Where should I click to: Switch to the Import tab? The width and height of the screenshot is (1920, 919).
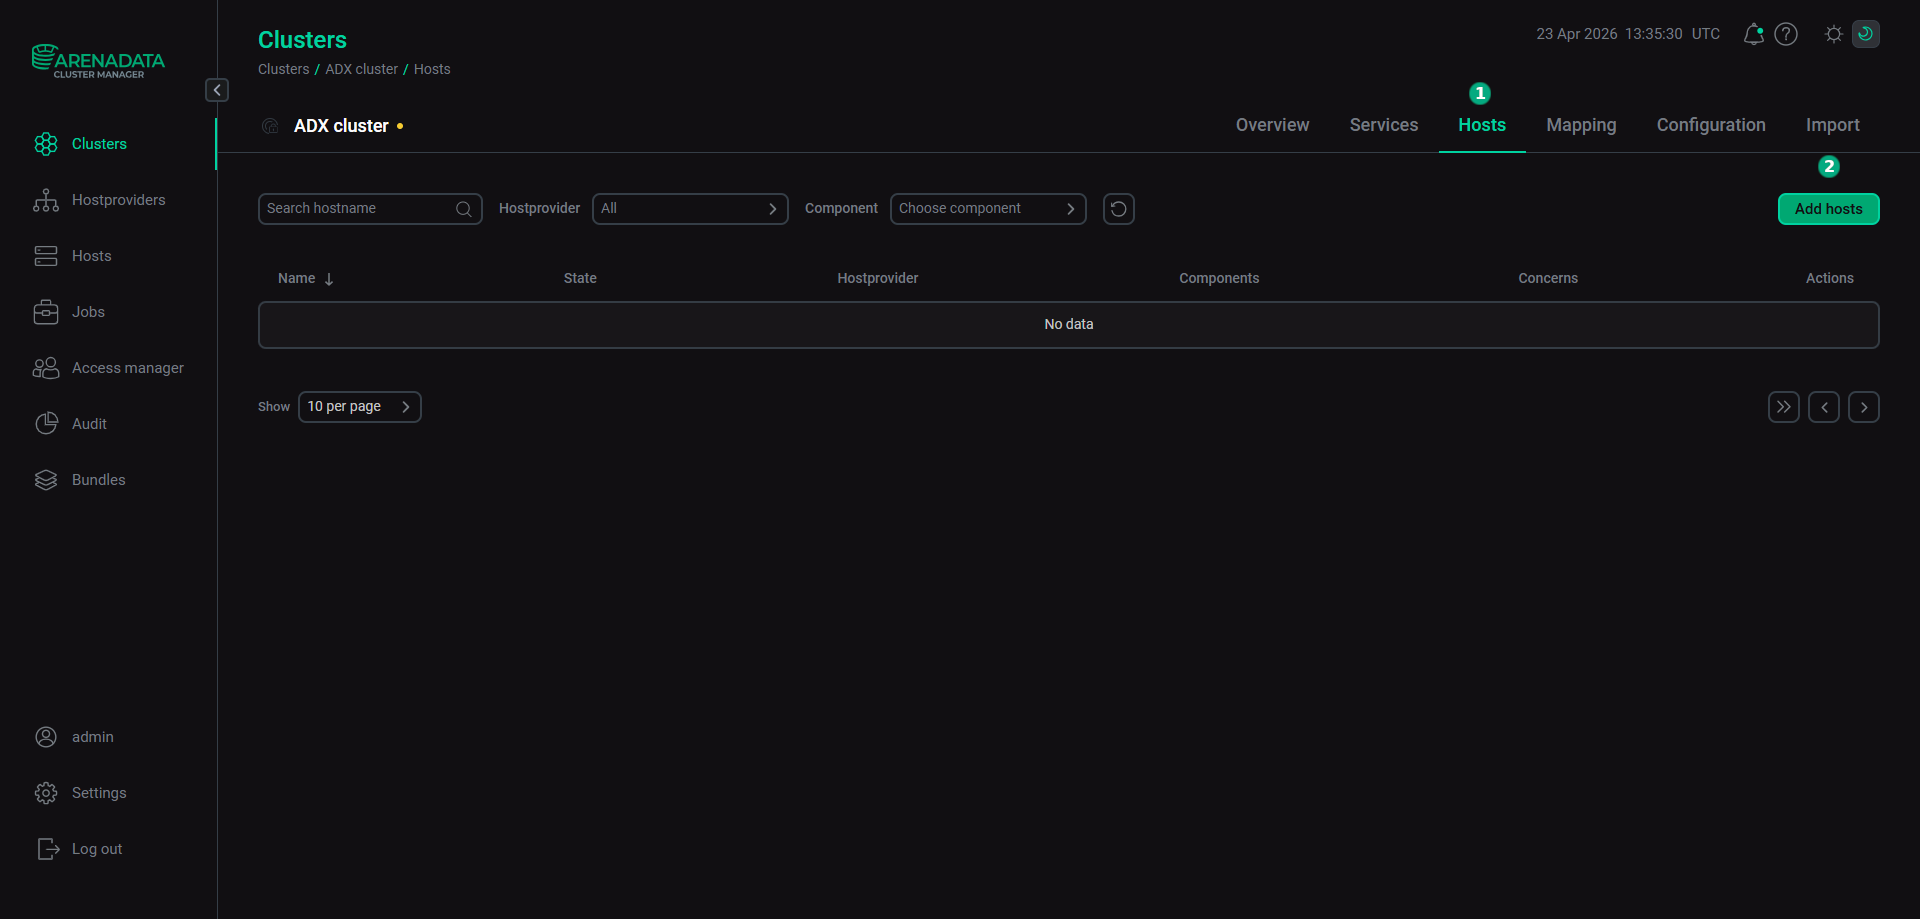coord(1833,125)
